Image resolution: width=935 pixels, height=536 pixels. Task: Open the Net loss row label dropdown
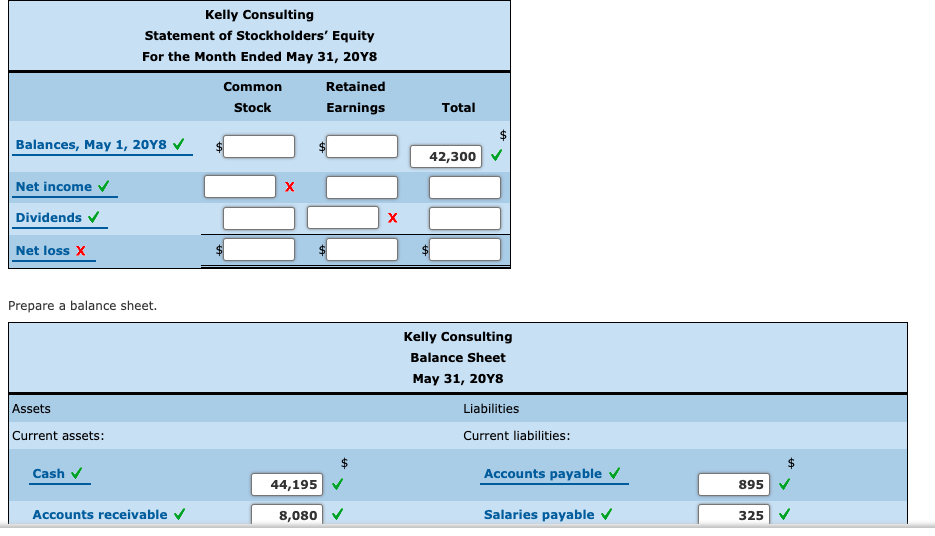coord(43,251)
